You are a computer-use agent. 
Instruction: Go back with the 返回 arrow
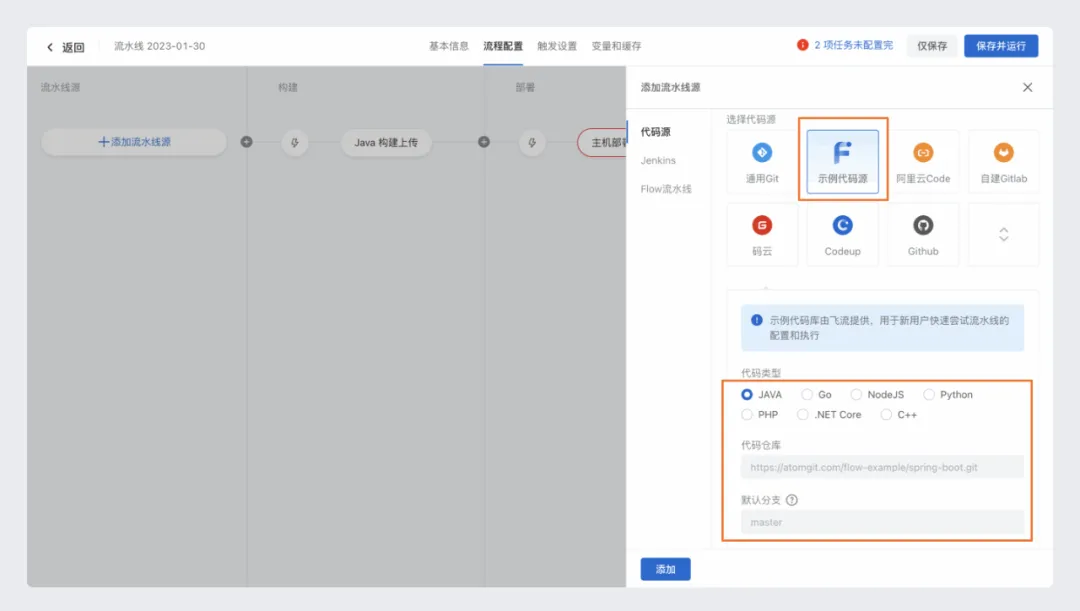(x=50, y=47)
